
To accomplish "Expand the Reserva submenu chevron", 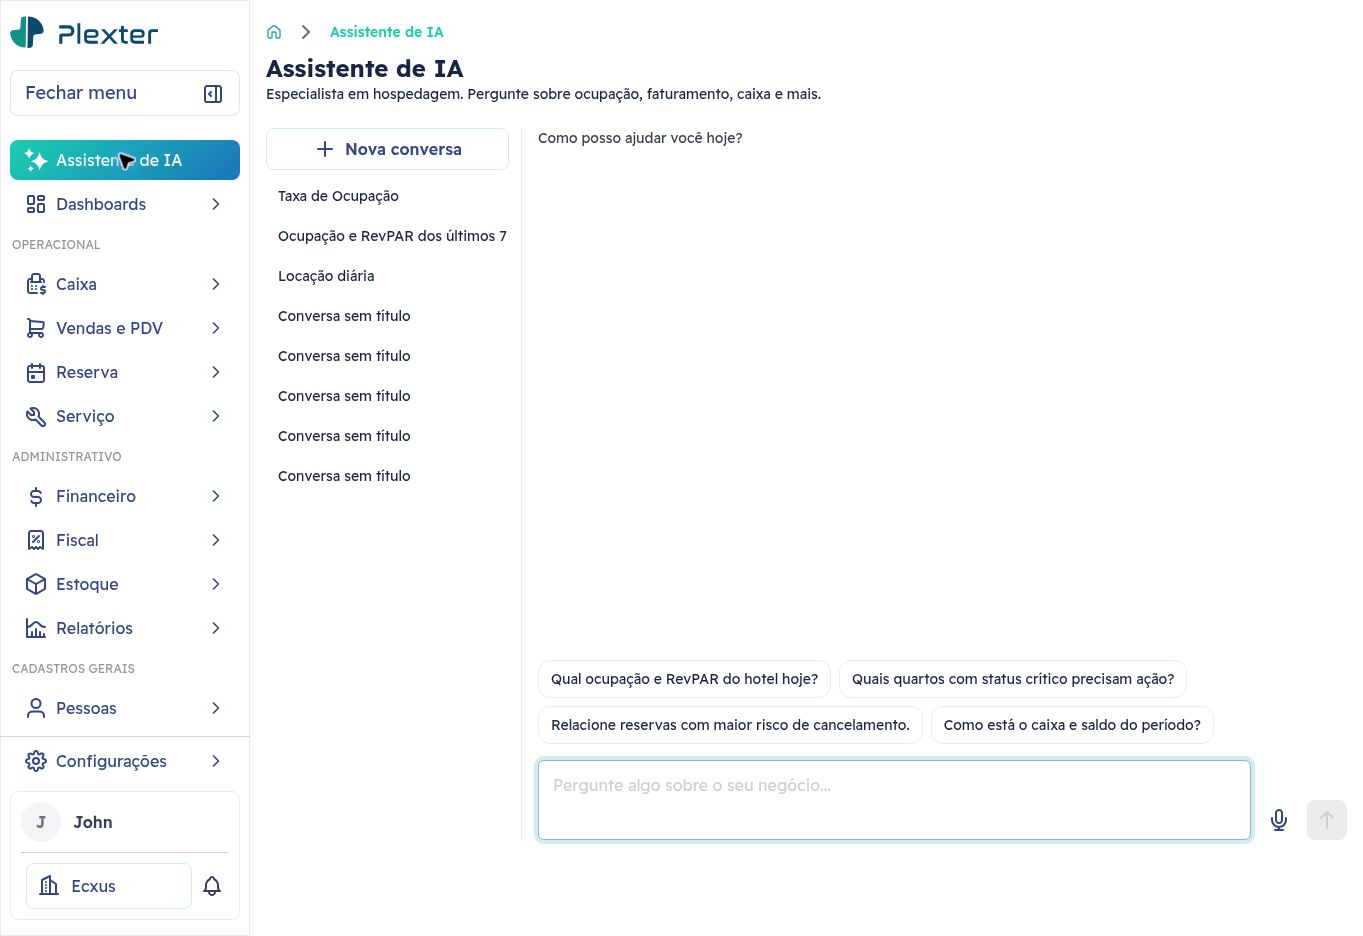I will 216,372.
